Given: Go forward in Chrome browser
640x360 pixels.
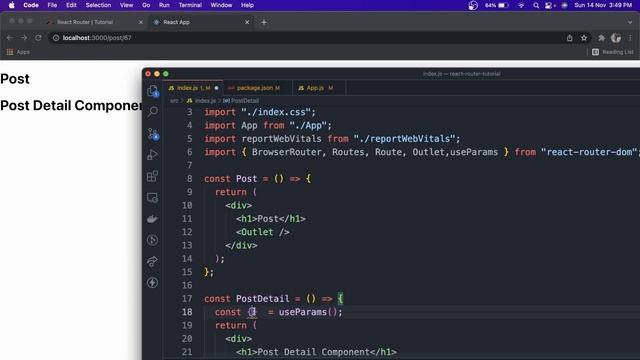Looking at the screenshot, I should pyautogui.click(x=24, y=38).
